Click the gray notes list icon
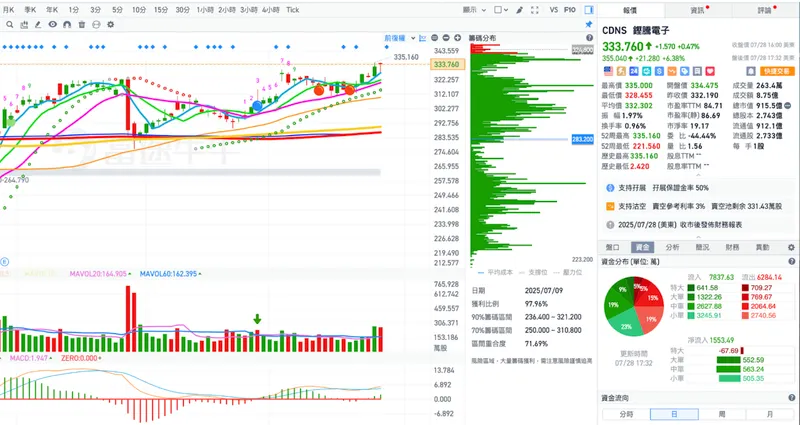The height and width of the screenshot is (425, 800). point(697,71)
